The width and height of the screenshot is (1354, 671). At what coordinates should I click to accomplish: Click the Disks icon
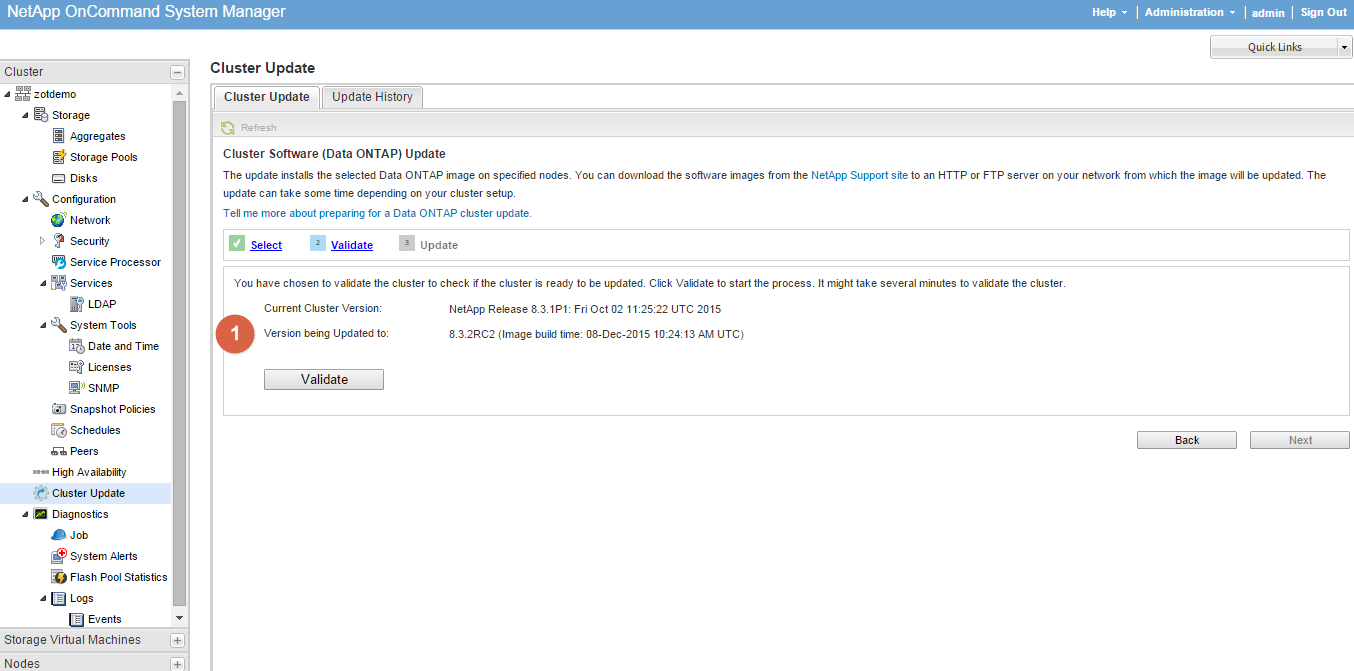(59, 178)
